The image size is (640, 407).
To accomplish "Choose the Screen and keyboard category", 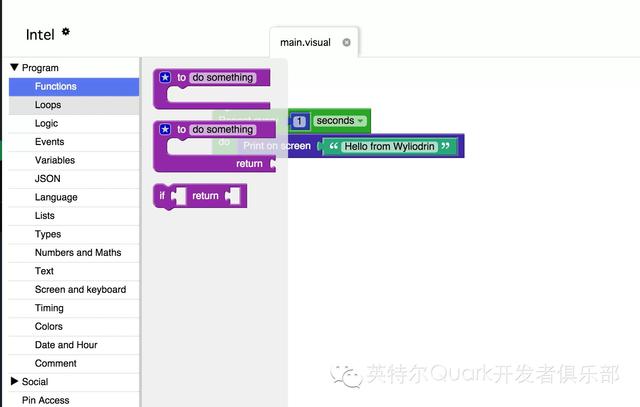I will tap(74, 289).
